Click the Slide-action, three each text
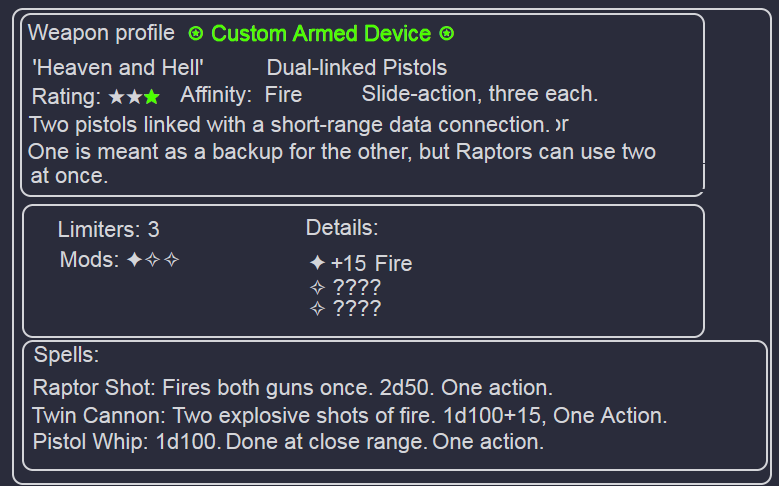Viewport: 779px width, 486px height. 480,94
